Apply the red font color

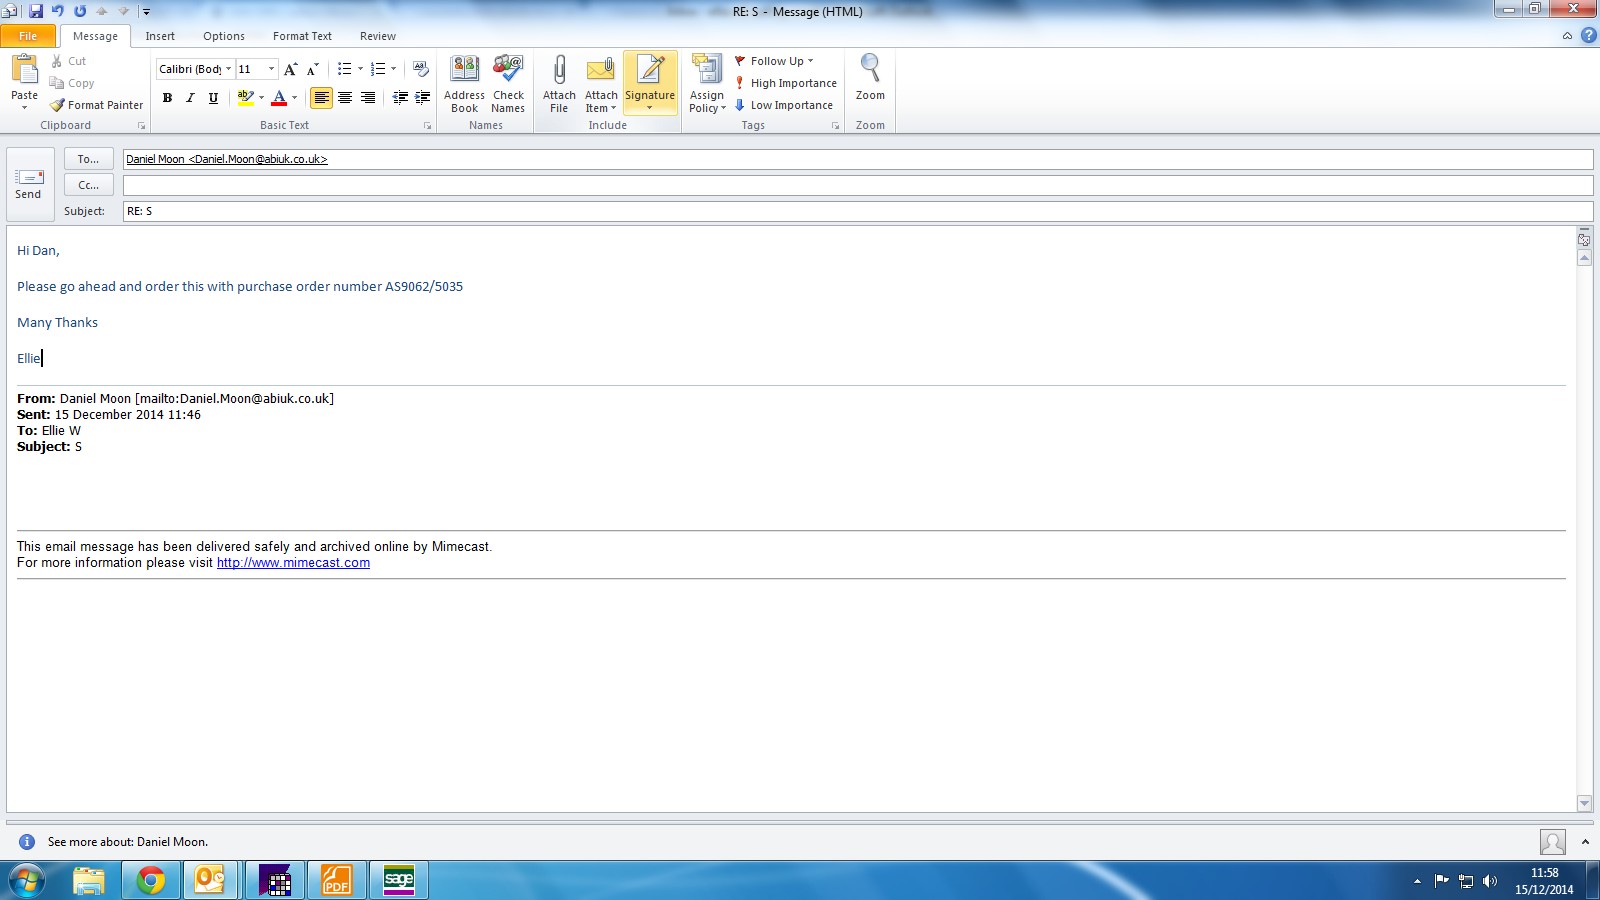[279, 98]
